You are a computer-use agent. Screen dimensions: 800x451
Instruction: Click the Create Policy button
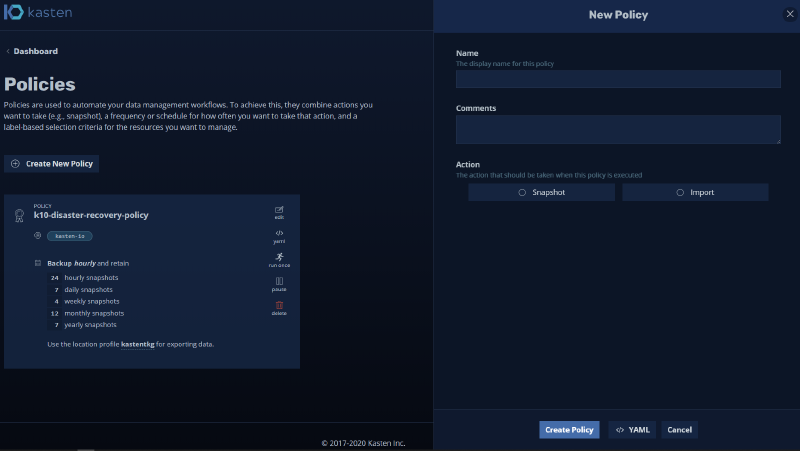tap(569, 430)
